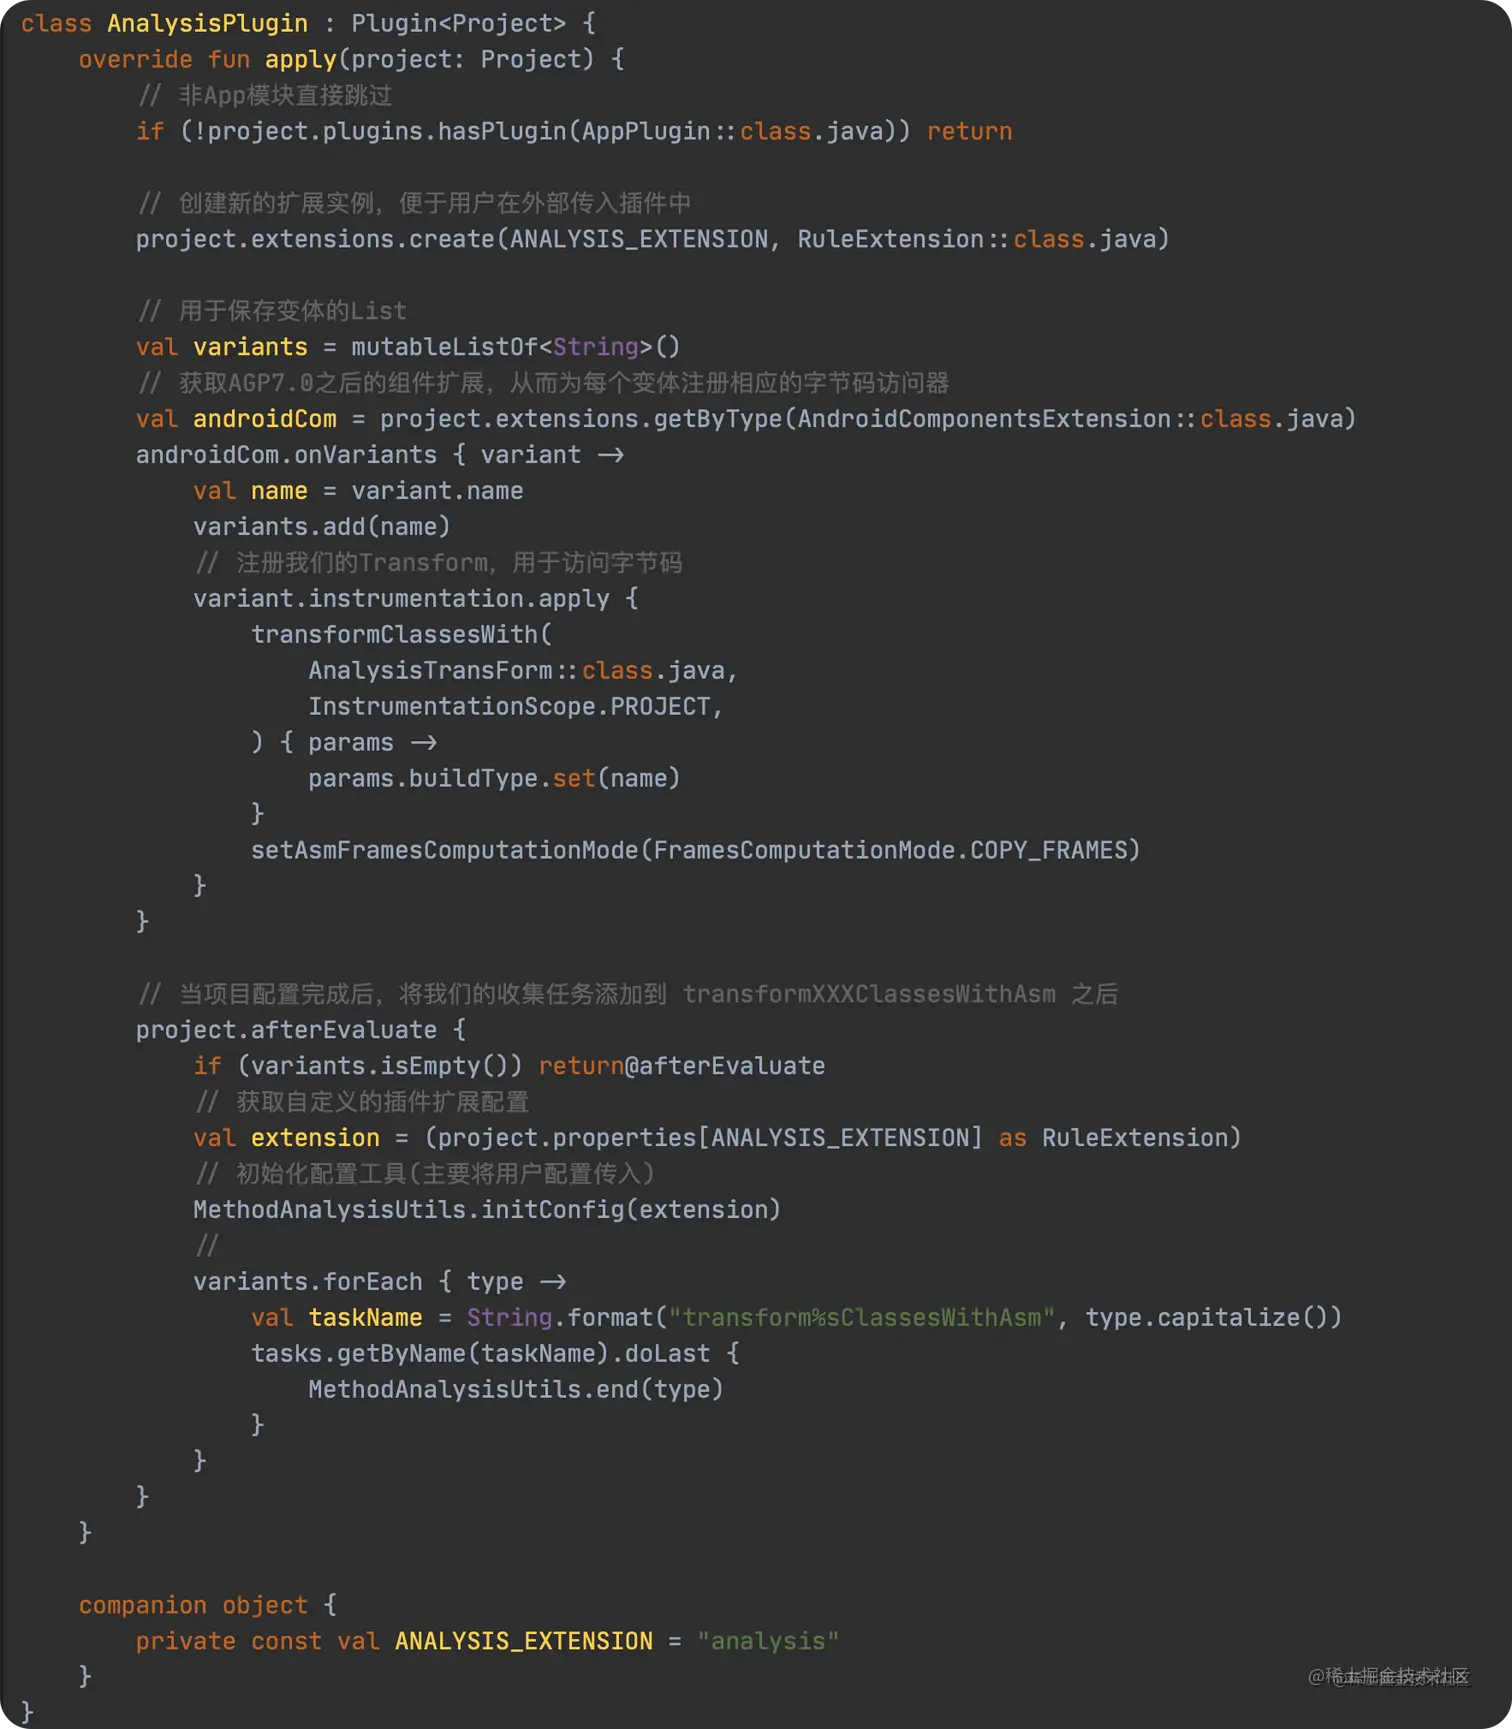This screenshot has width=1512, height=1729.
Task: Click ANALYSIS_EXTENSION in the companion object
Action: tap(523, 1642)
